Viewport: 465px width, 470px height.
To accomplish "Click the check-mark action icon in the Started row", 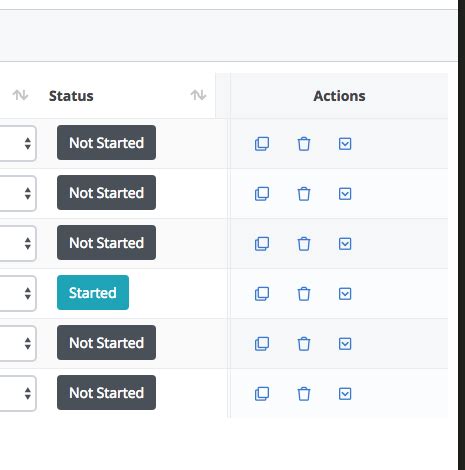I will click(345, 294).
